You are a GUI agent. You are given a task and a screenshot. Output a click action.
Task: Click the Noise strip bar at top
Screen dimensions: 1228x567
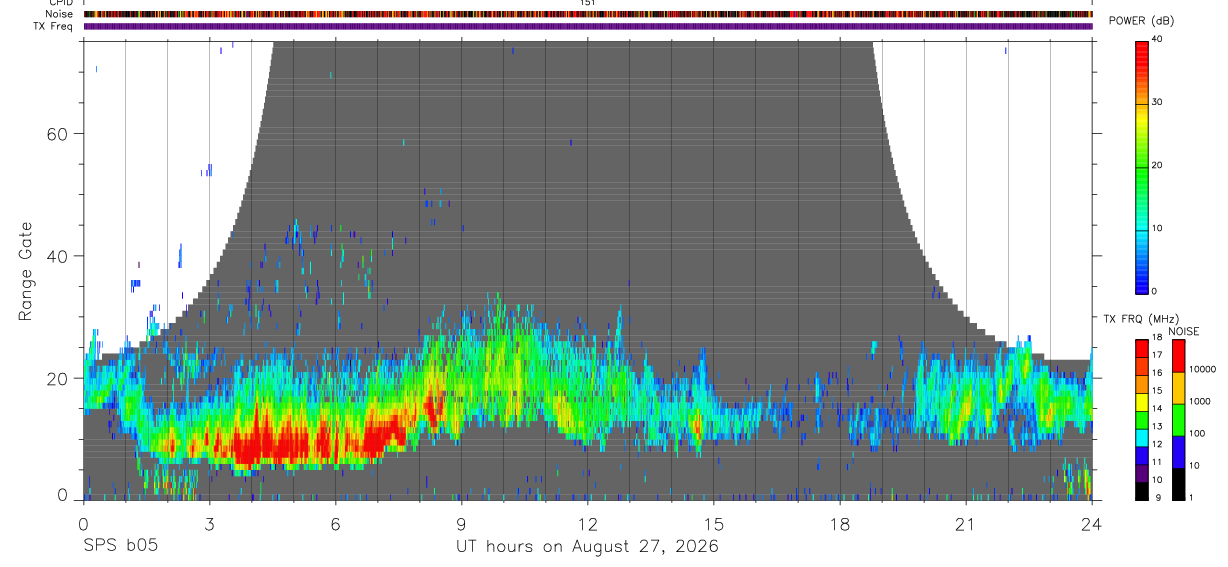click(x=588, y=14)
